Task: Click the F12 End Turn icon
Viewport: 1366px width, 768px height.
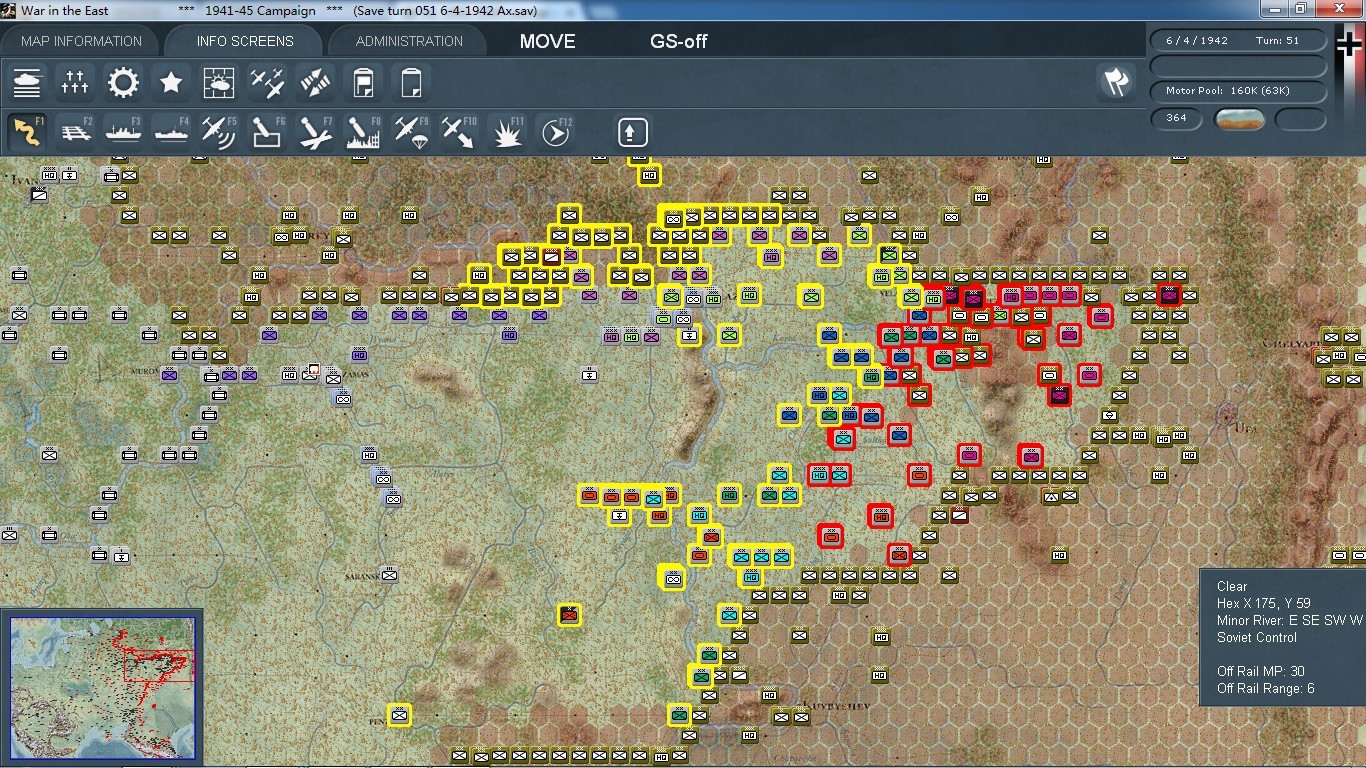Action: [x=555, y=132]
